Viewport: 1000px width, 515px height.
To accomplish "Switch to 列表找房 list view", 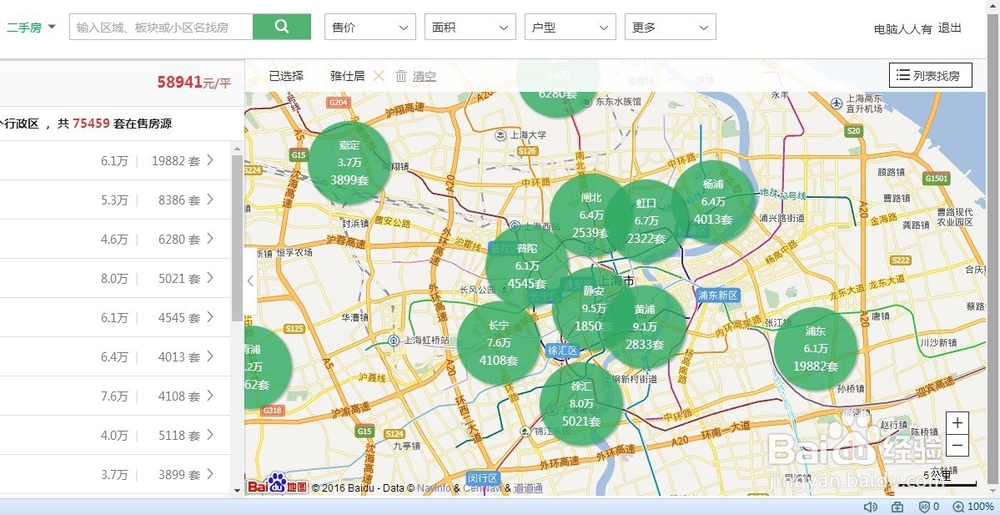I will 930,75.
